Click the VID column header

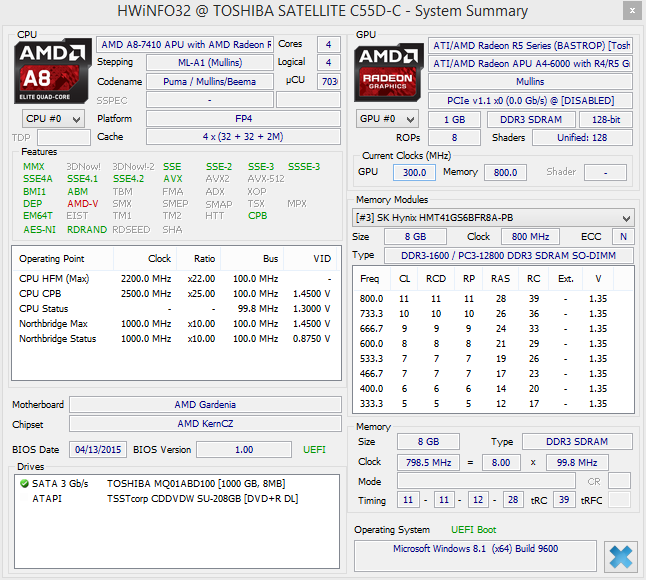[x=310, y=259]
